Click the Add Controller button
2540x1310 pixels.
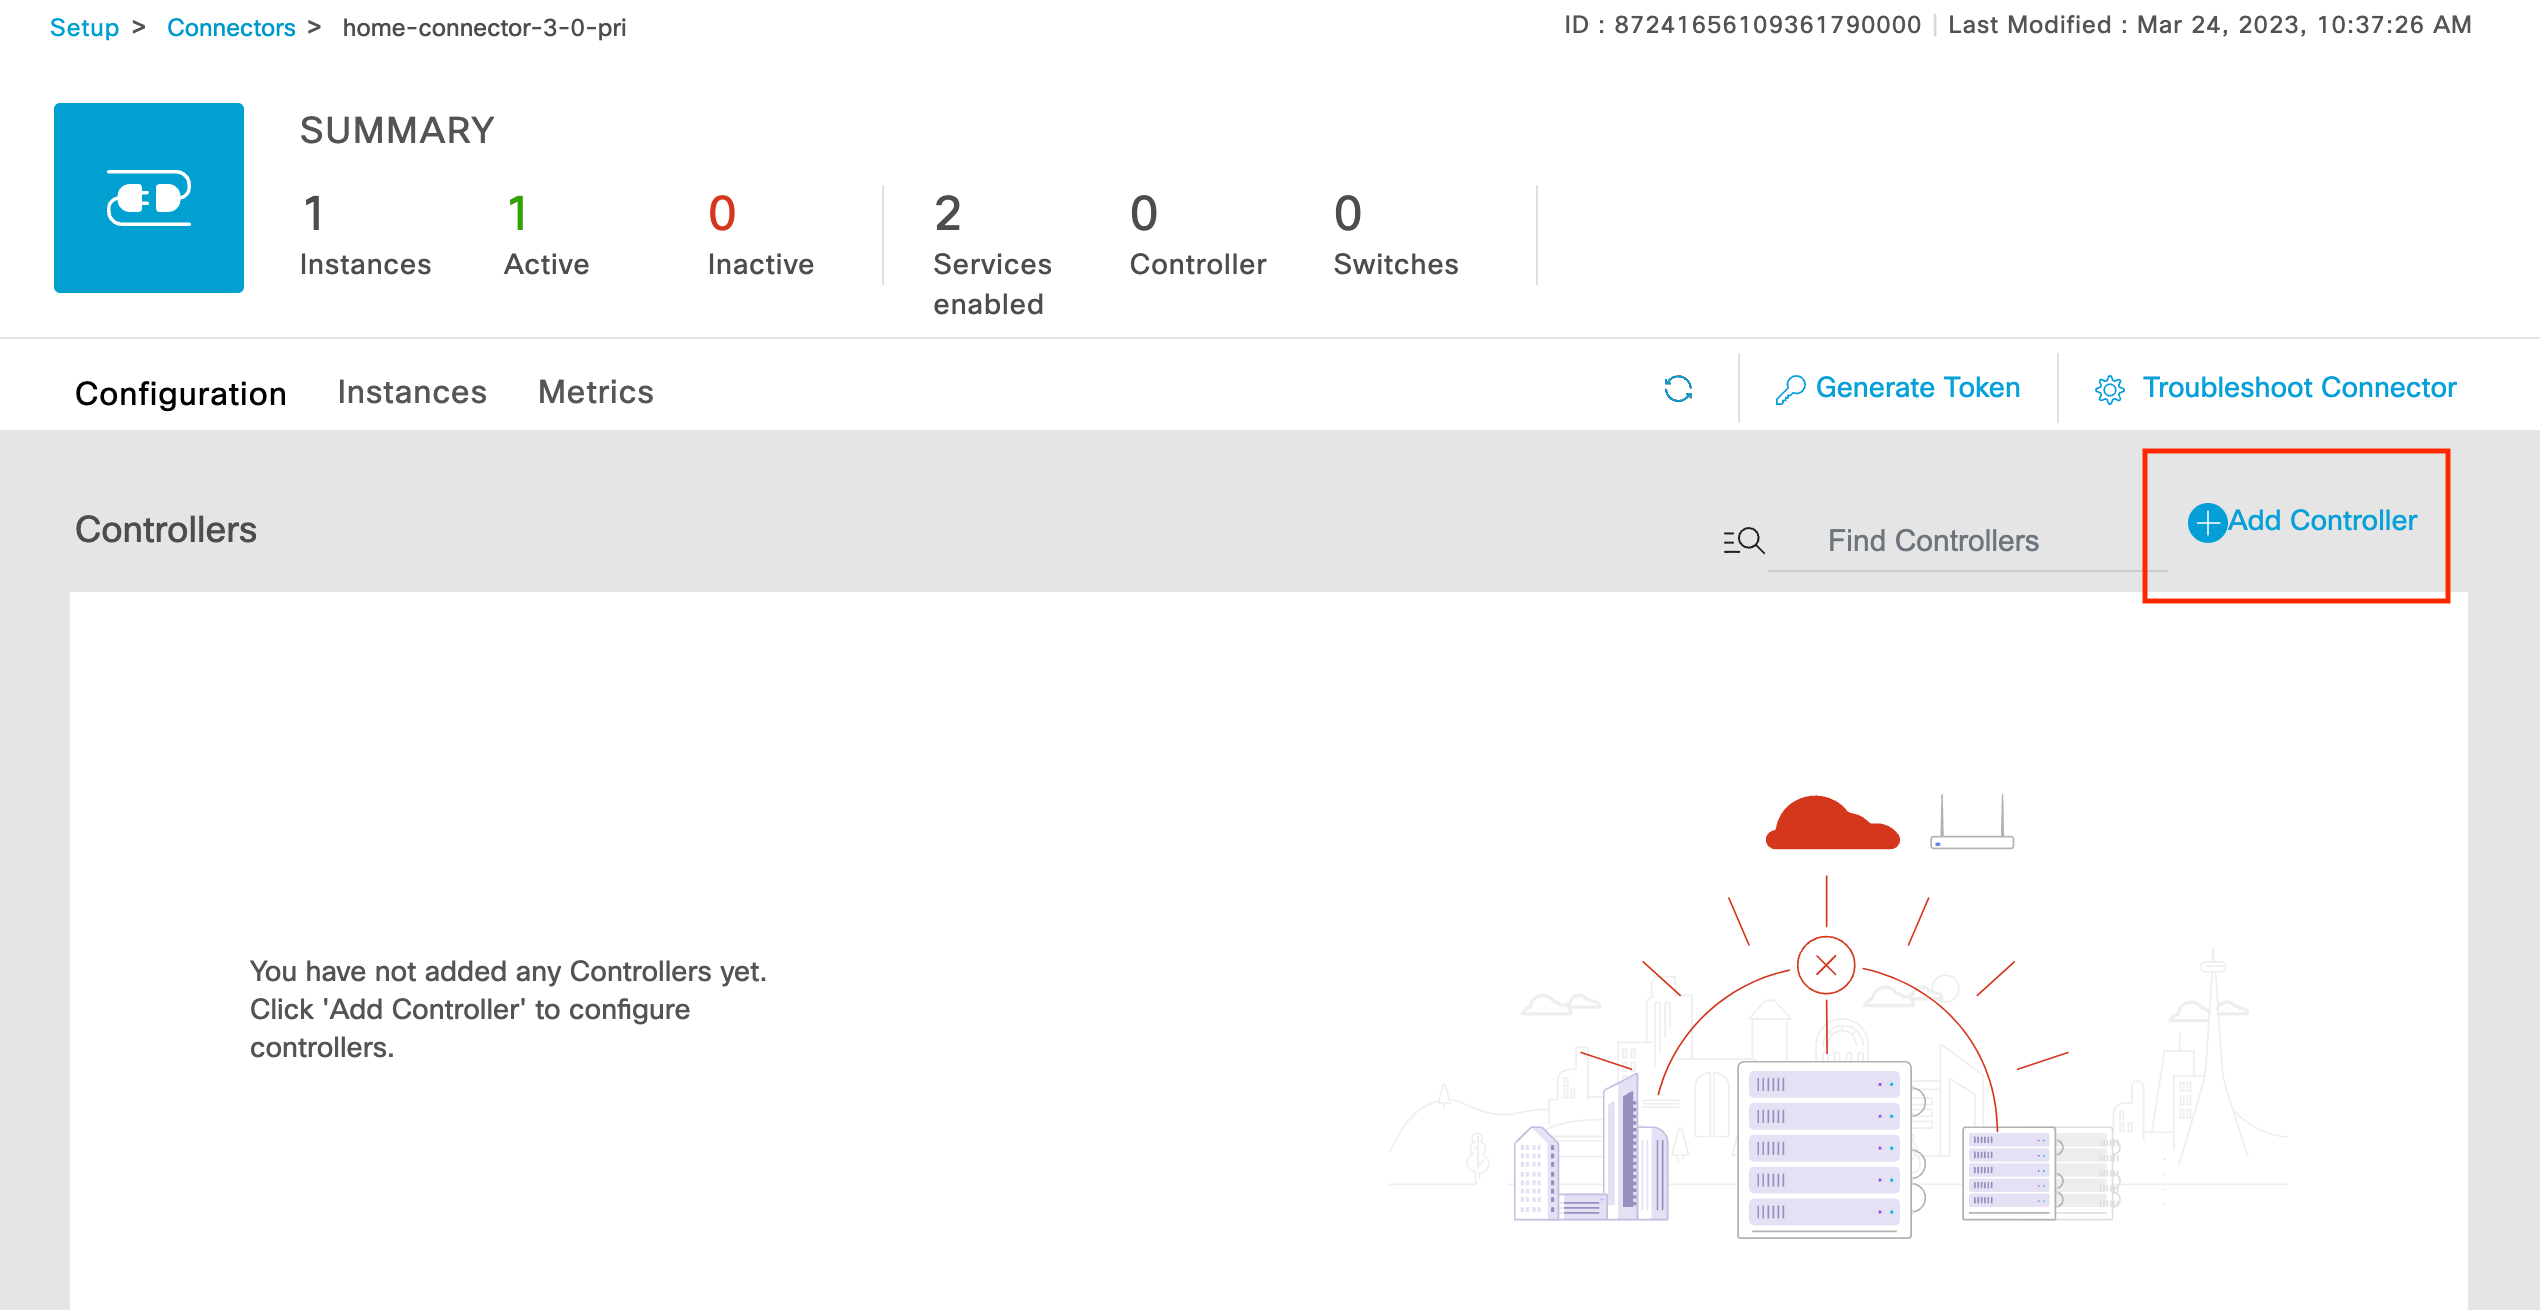2322,521
